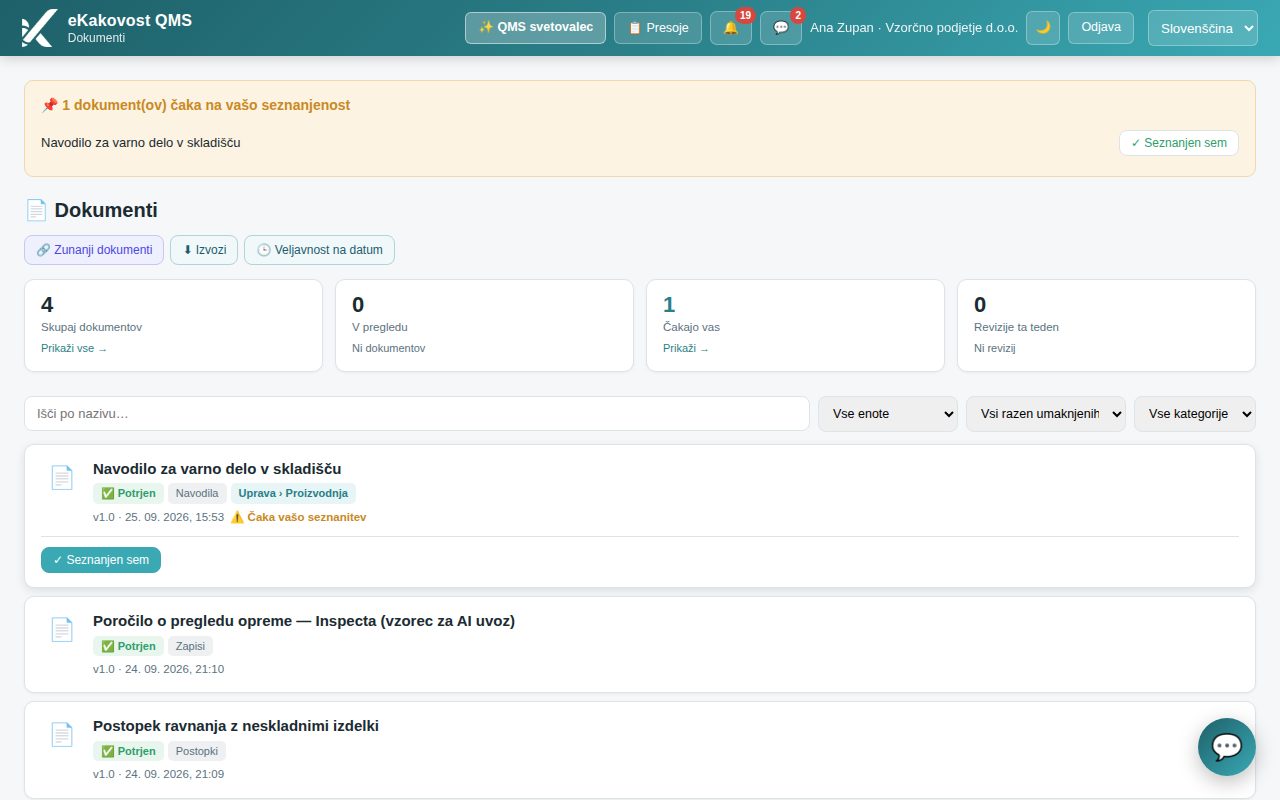Expand the Vsi razen umaknjenih dropdown
The width and height of the screenshot is (1280, 800).
[x=1046, y=414]
